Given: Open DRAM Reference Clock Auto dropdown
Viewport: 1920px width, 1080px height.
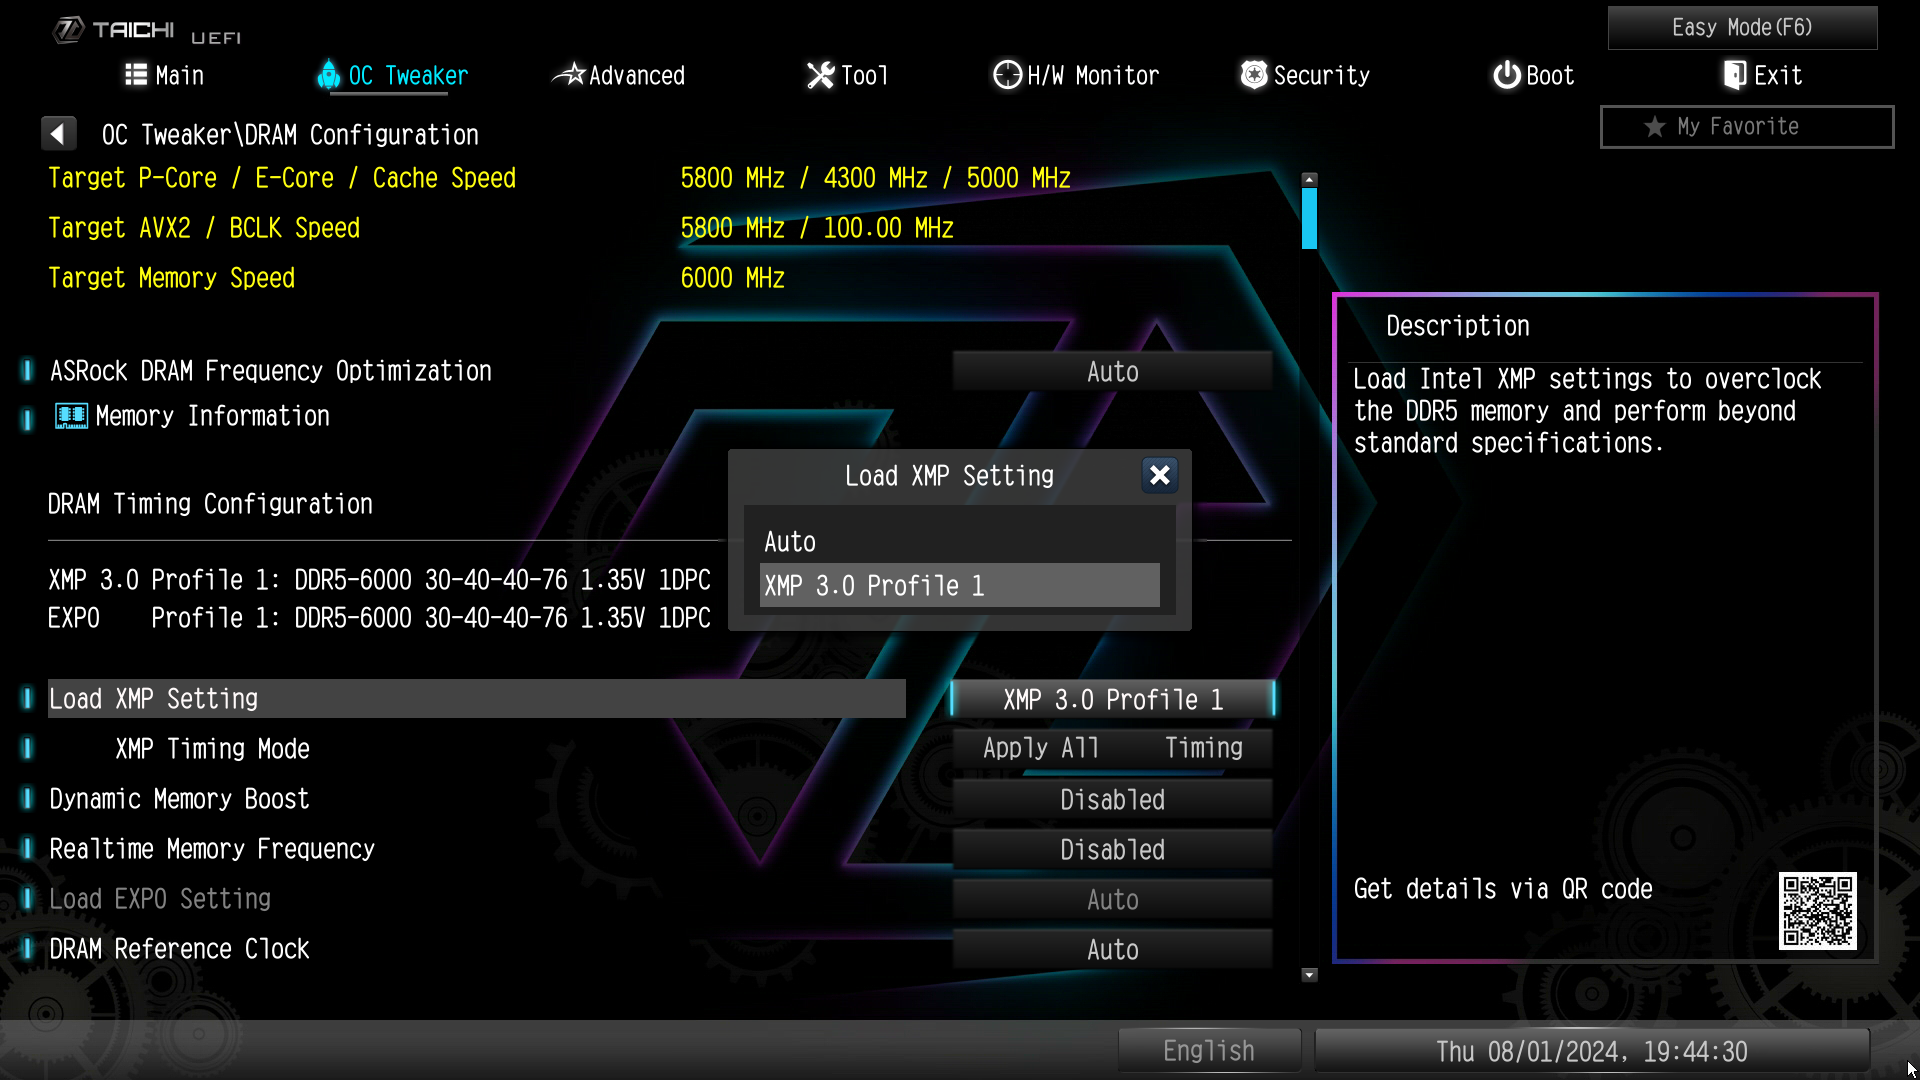Looking at the screenshot, I should [1112, 949].
